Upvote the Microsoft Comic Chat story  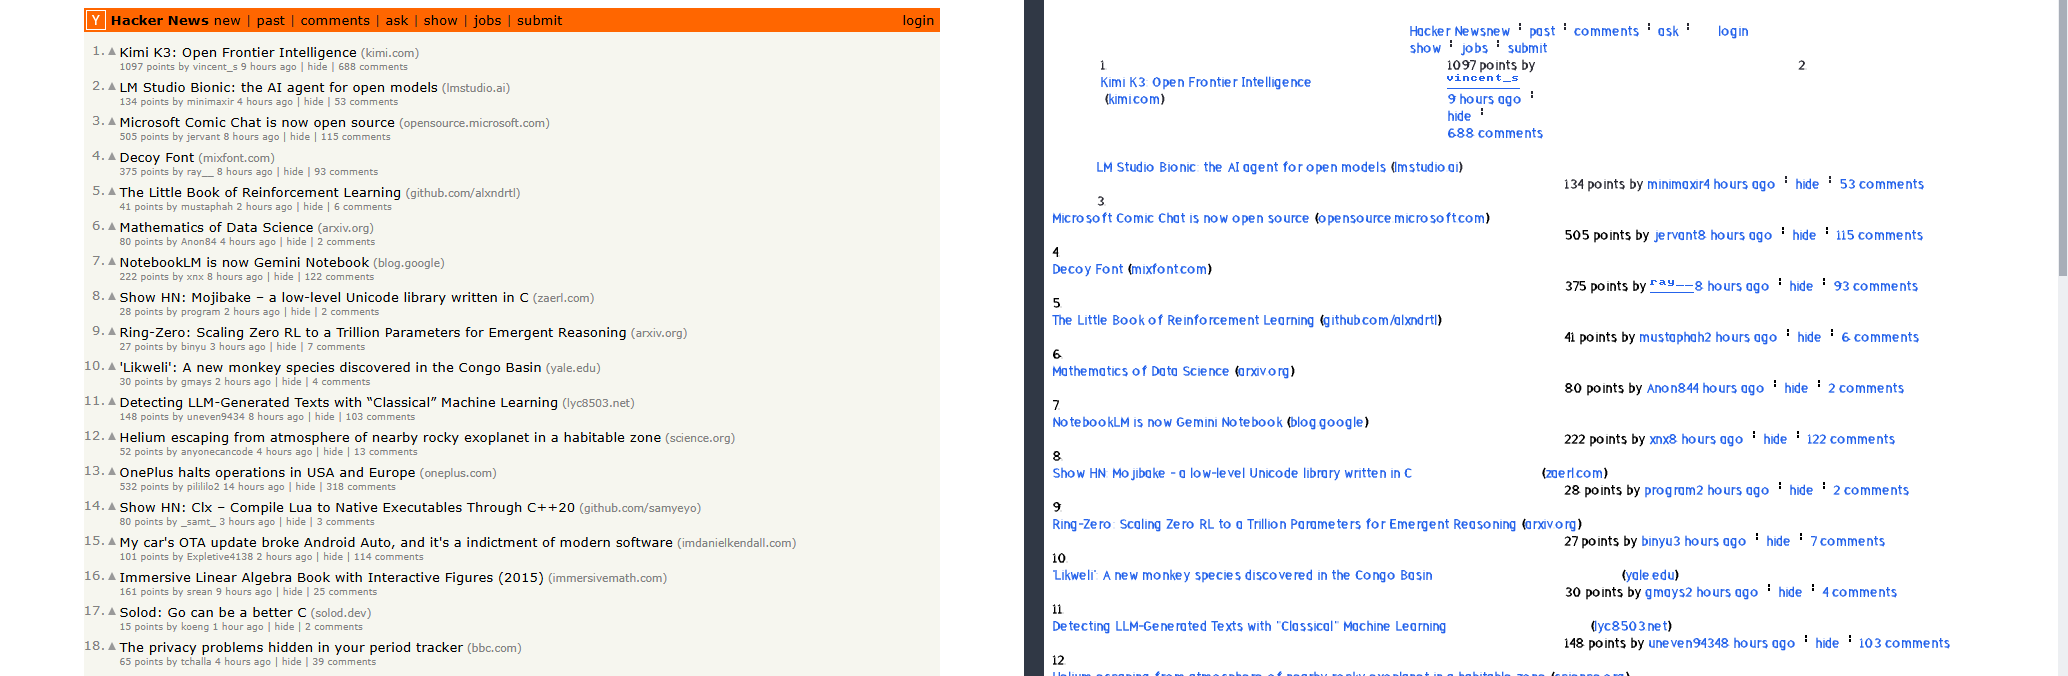click(112, 121)
